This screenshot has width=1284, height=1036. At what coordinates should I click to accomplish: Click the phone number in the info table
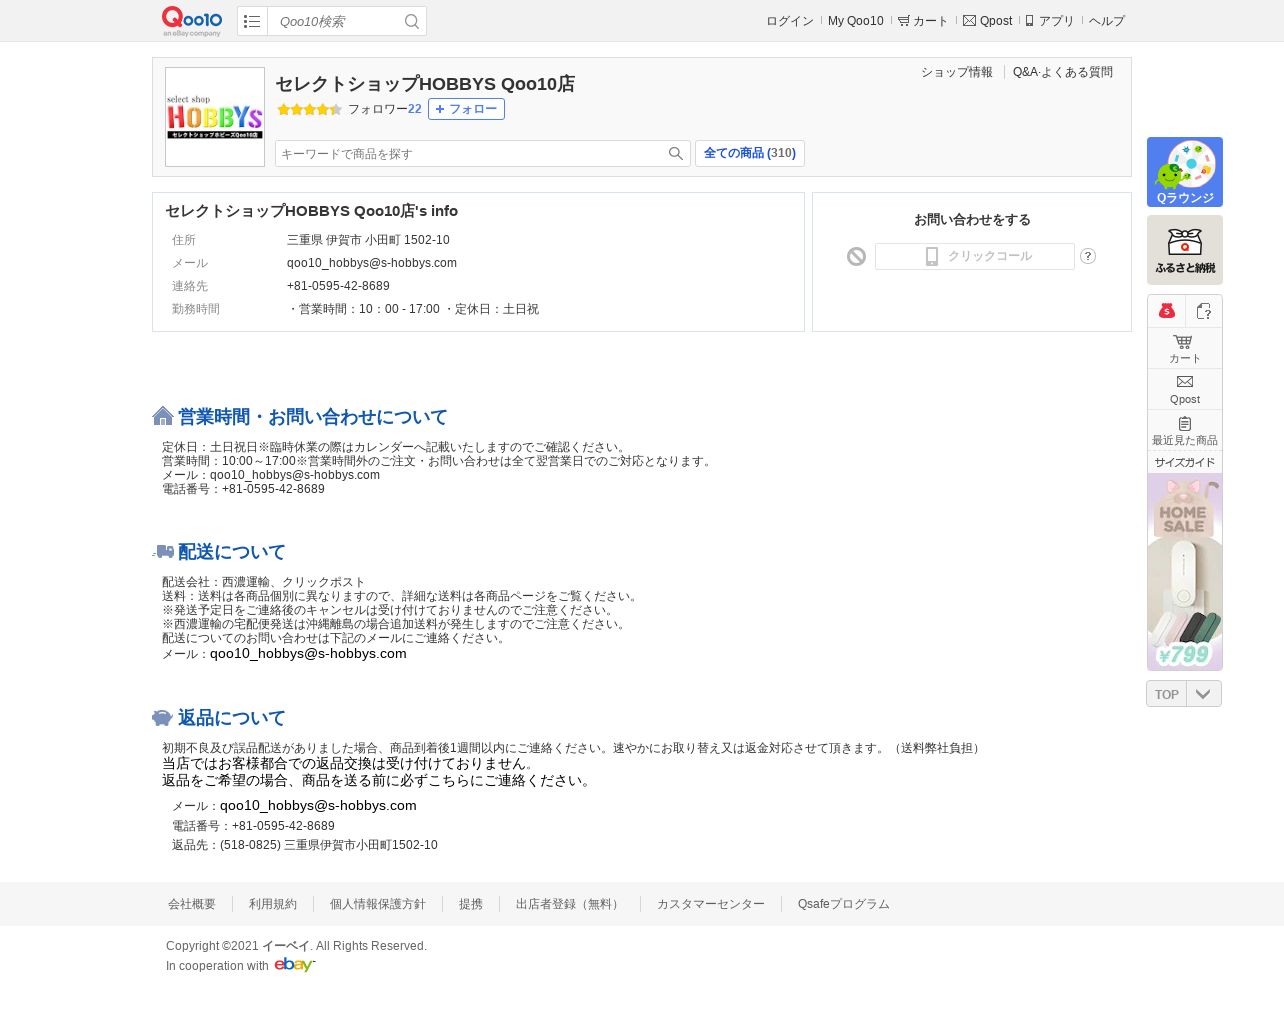tap(338, 286)
